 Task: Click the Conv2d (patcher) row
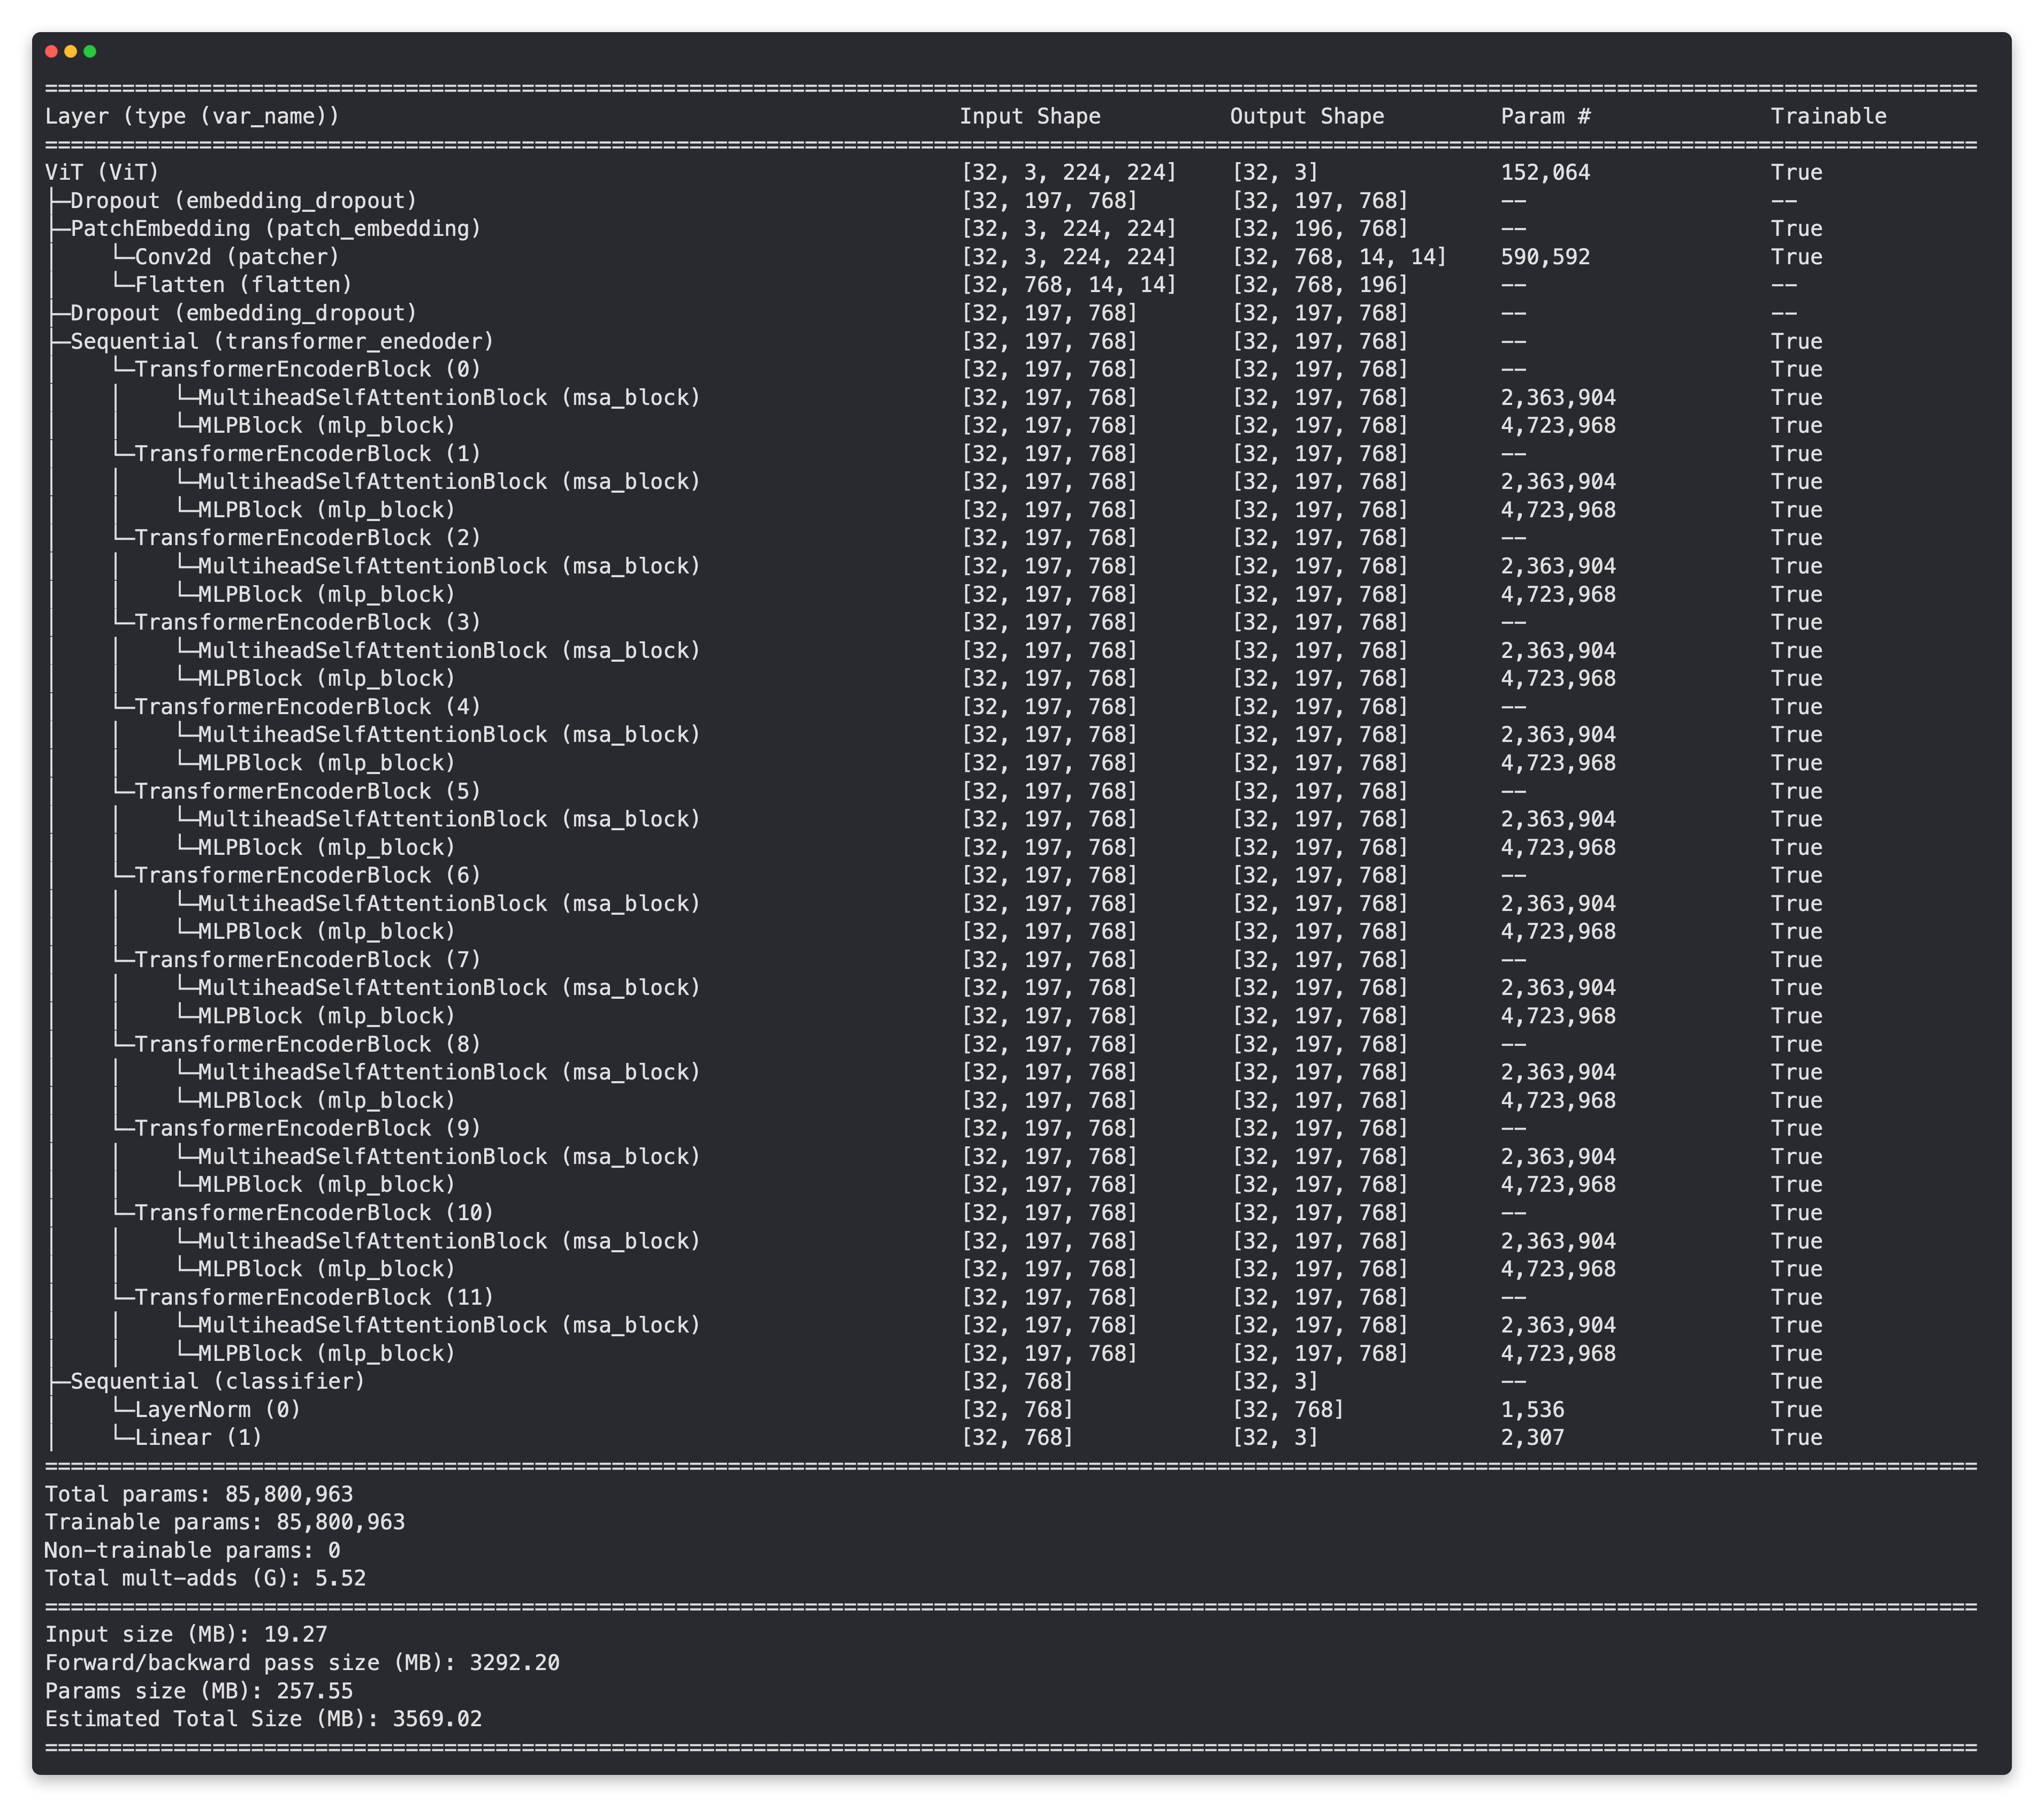(x=237, y=257)
